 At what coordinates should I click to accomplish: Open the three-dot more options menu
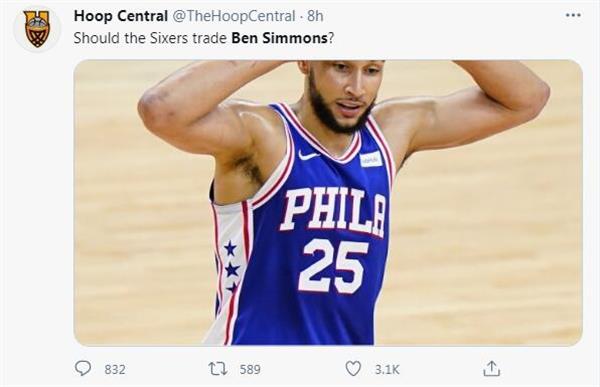click(573, 15)
